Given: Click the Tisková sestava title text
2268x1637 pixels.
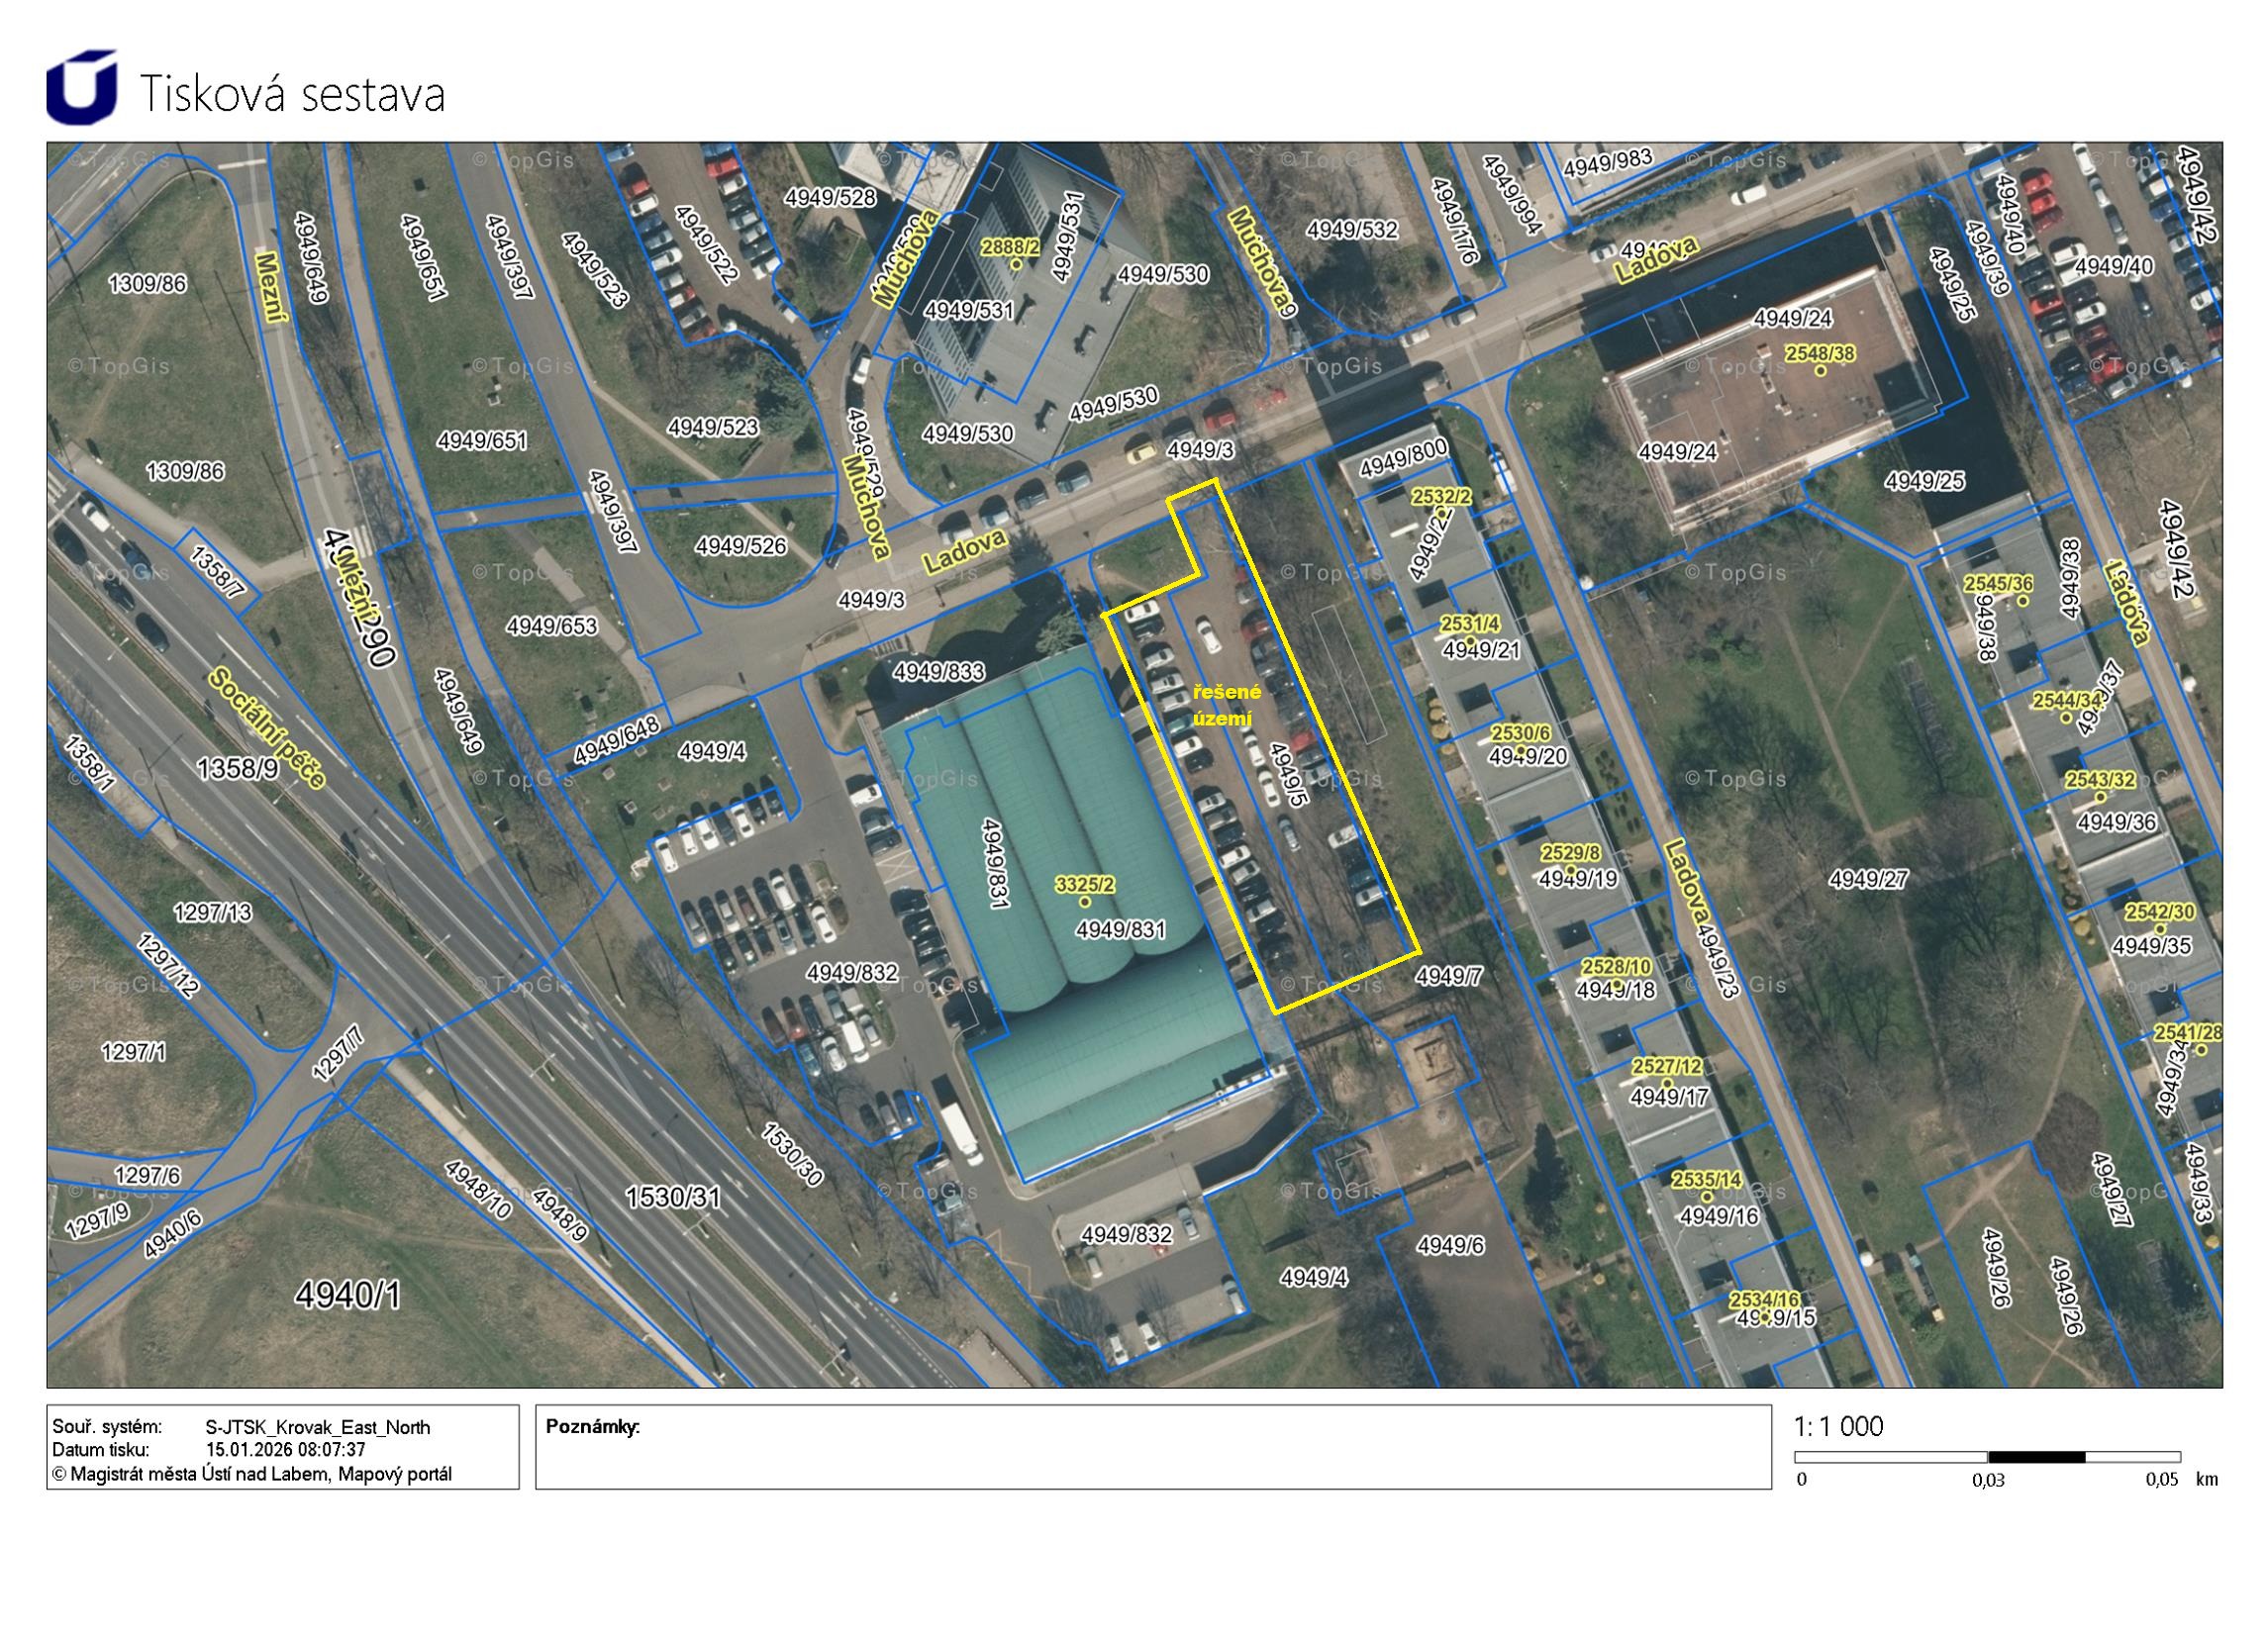Looking at the screenshot, I should (291, 94).
